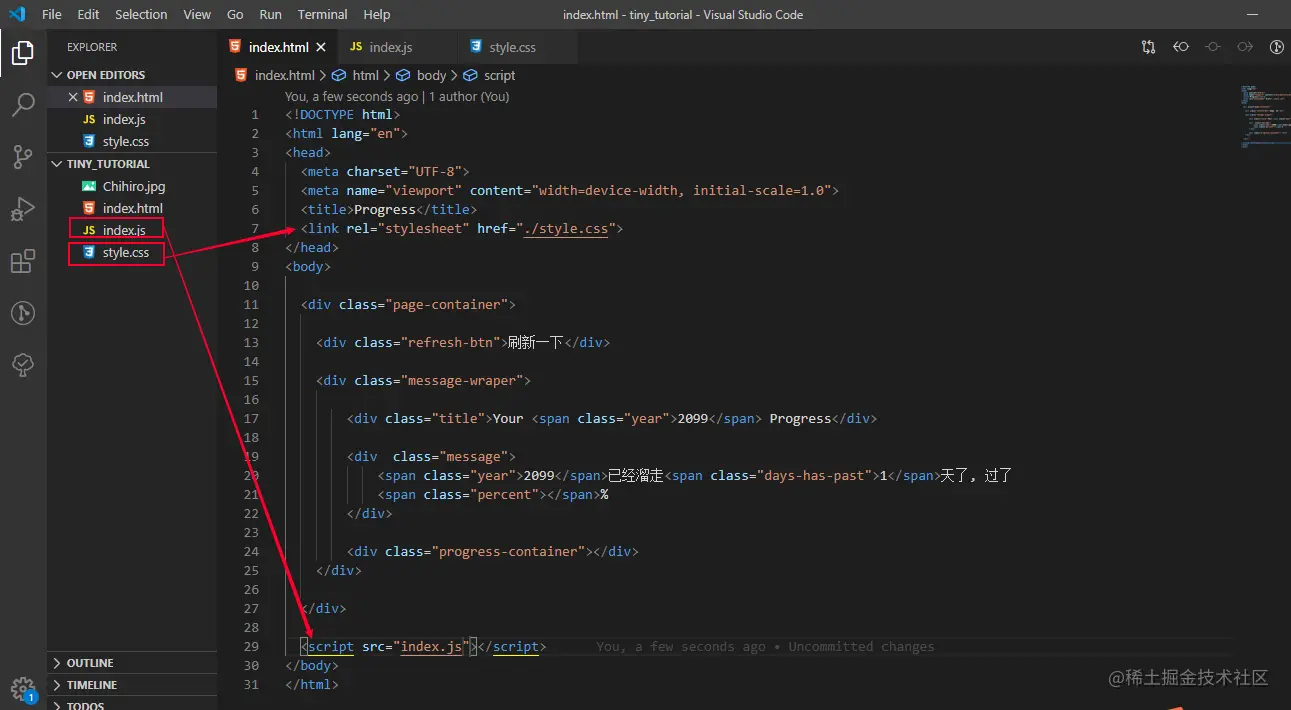This screenshot has width=1291, height=710.
Task: Open the Source Control view
Action: click(22, 156)
